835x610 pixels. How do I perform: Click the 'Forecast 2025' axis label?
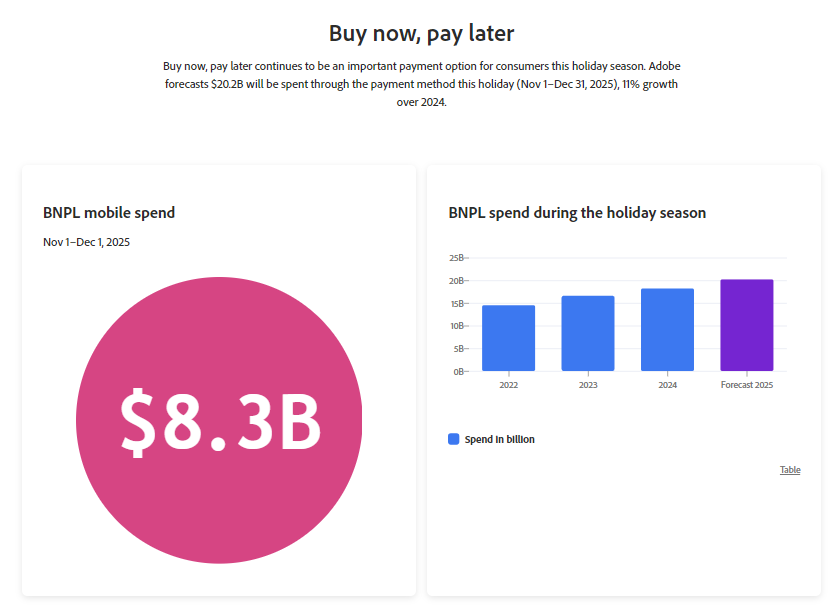747,385
